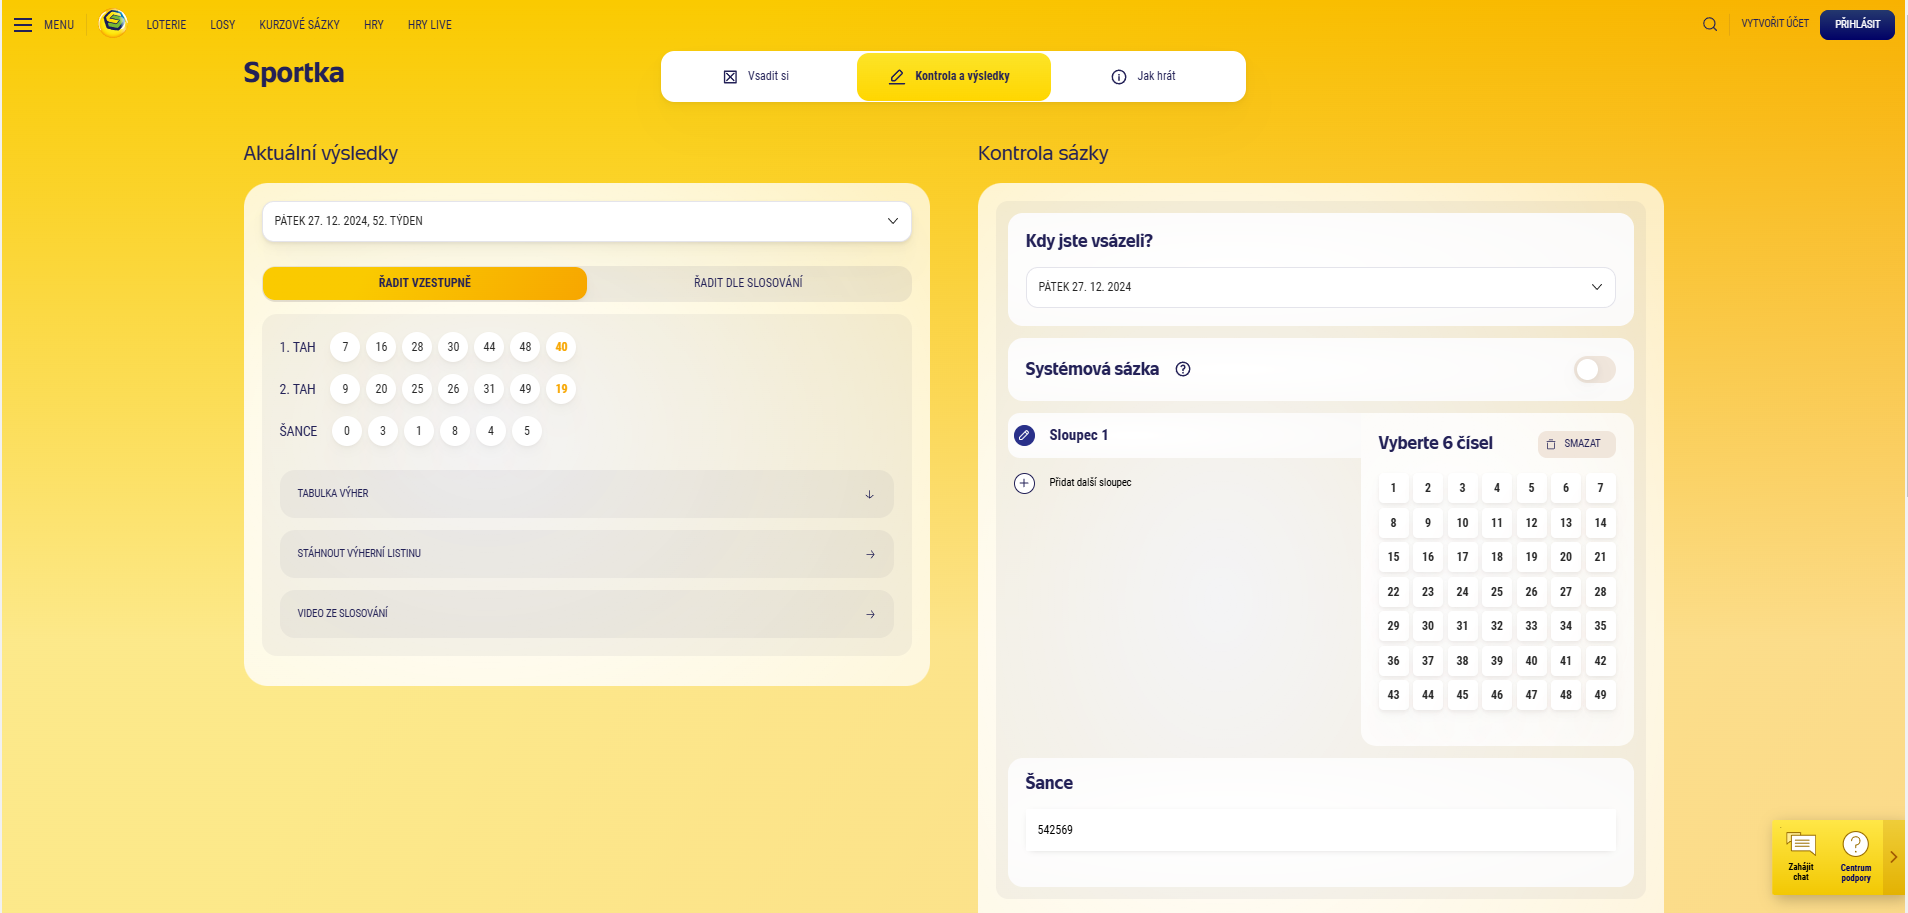
Task: Open VIDEO ZE SLOSOVÁNÍ row
Action: pyautogui.click(x=587, y=614)
